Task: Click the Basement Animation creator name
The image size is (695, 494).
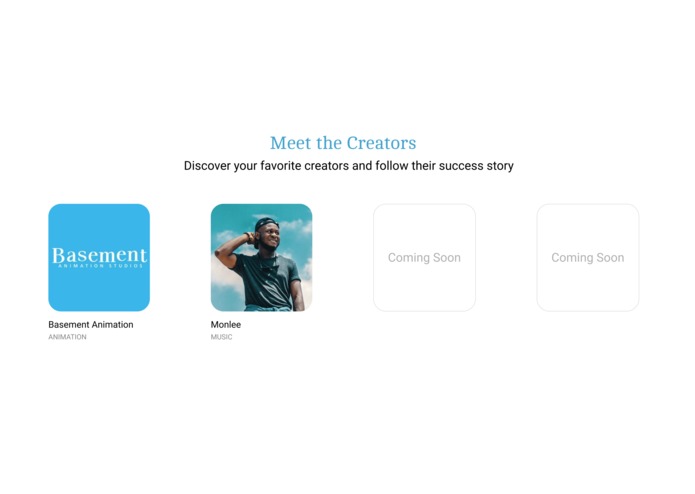Action: point(91,324)
